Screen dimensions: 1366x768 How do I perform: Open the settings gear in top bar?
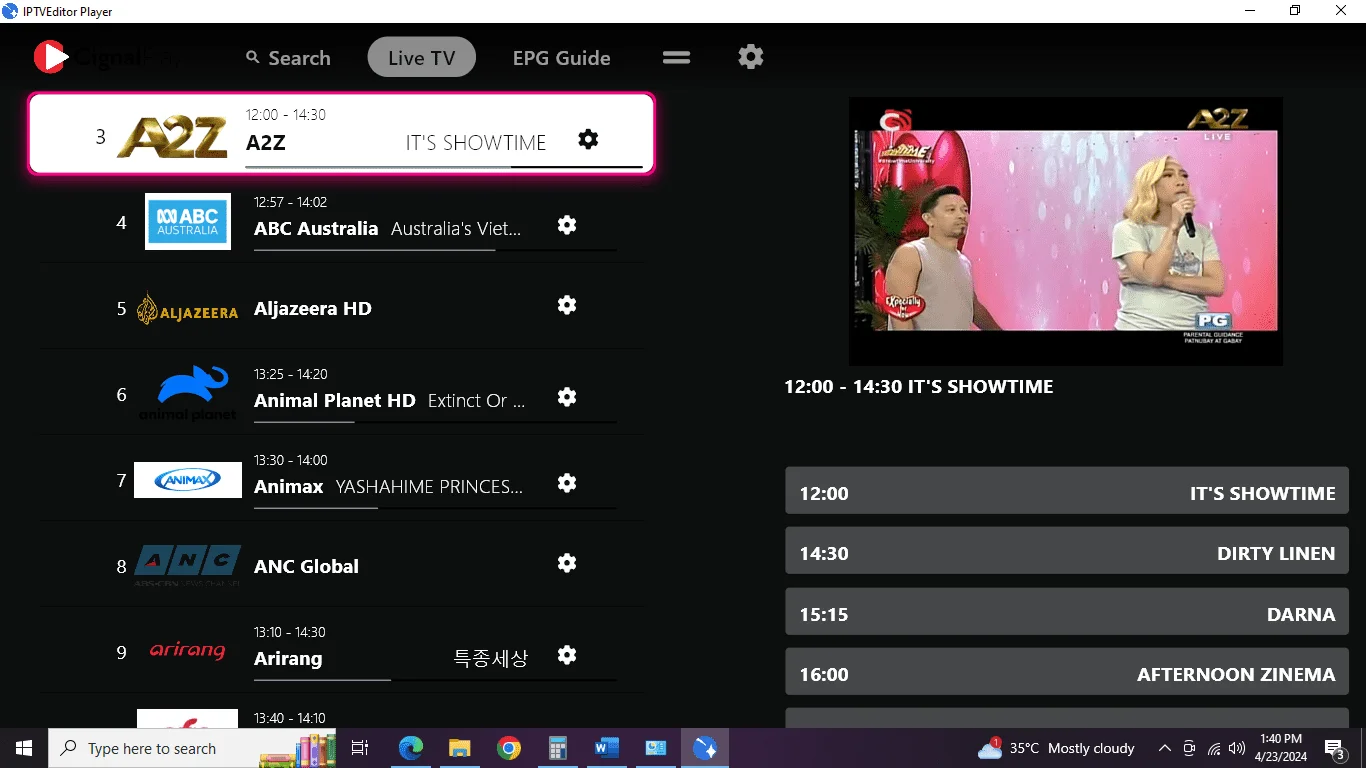(x=751, y=57)
